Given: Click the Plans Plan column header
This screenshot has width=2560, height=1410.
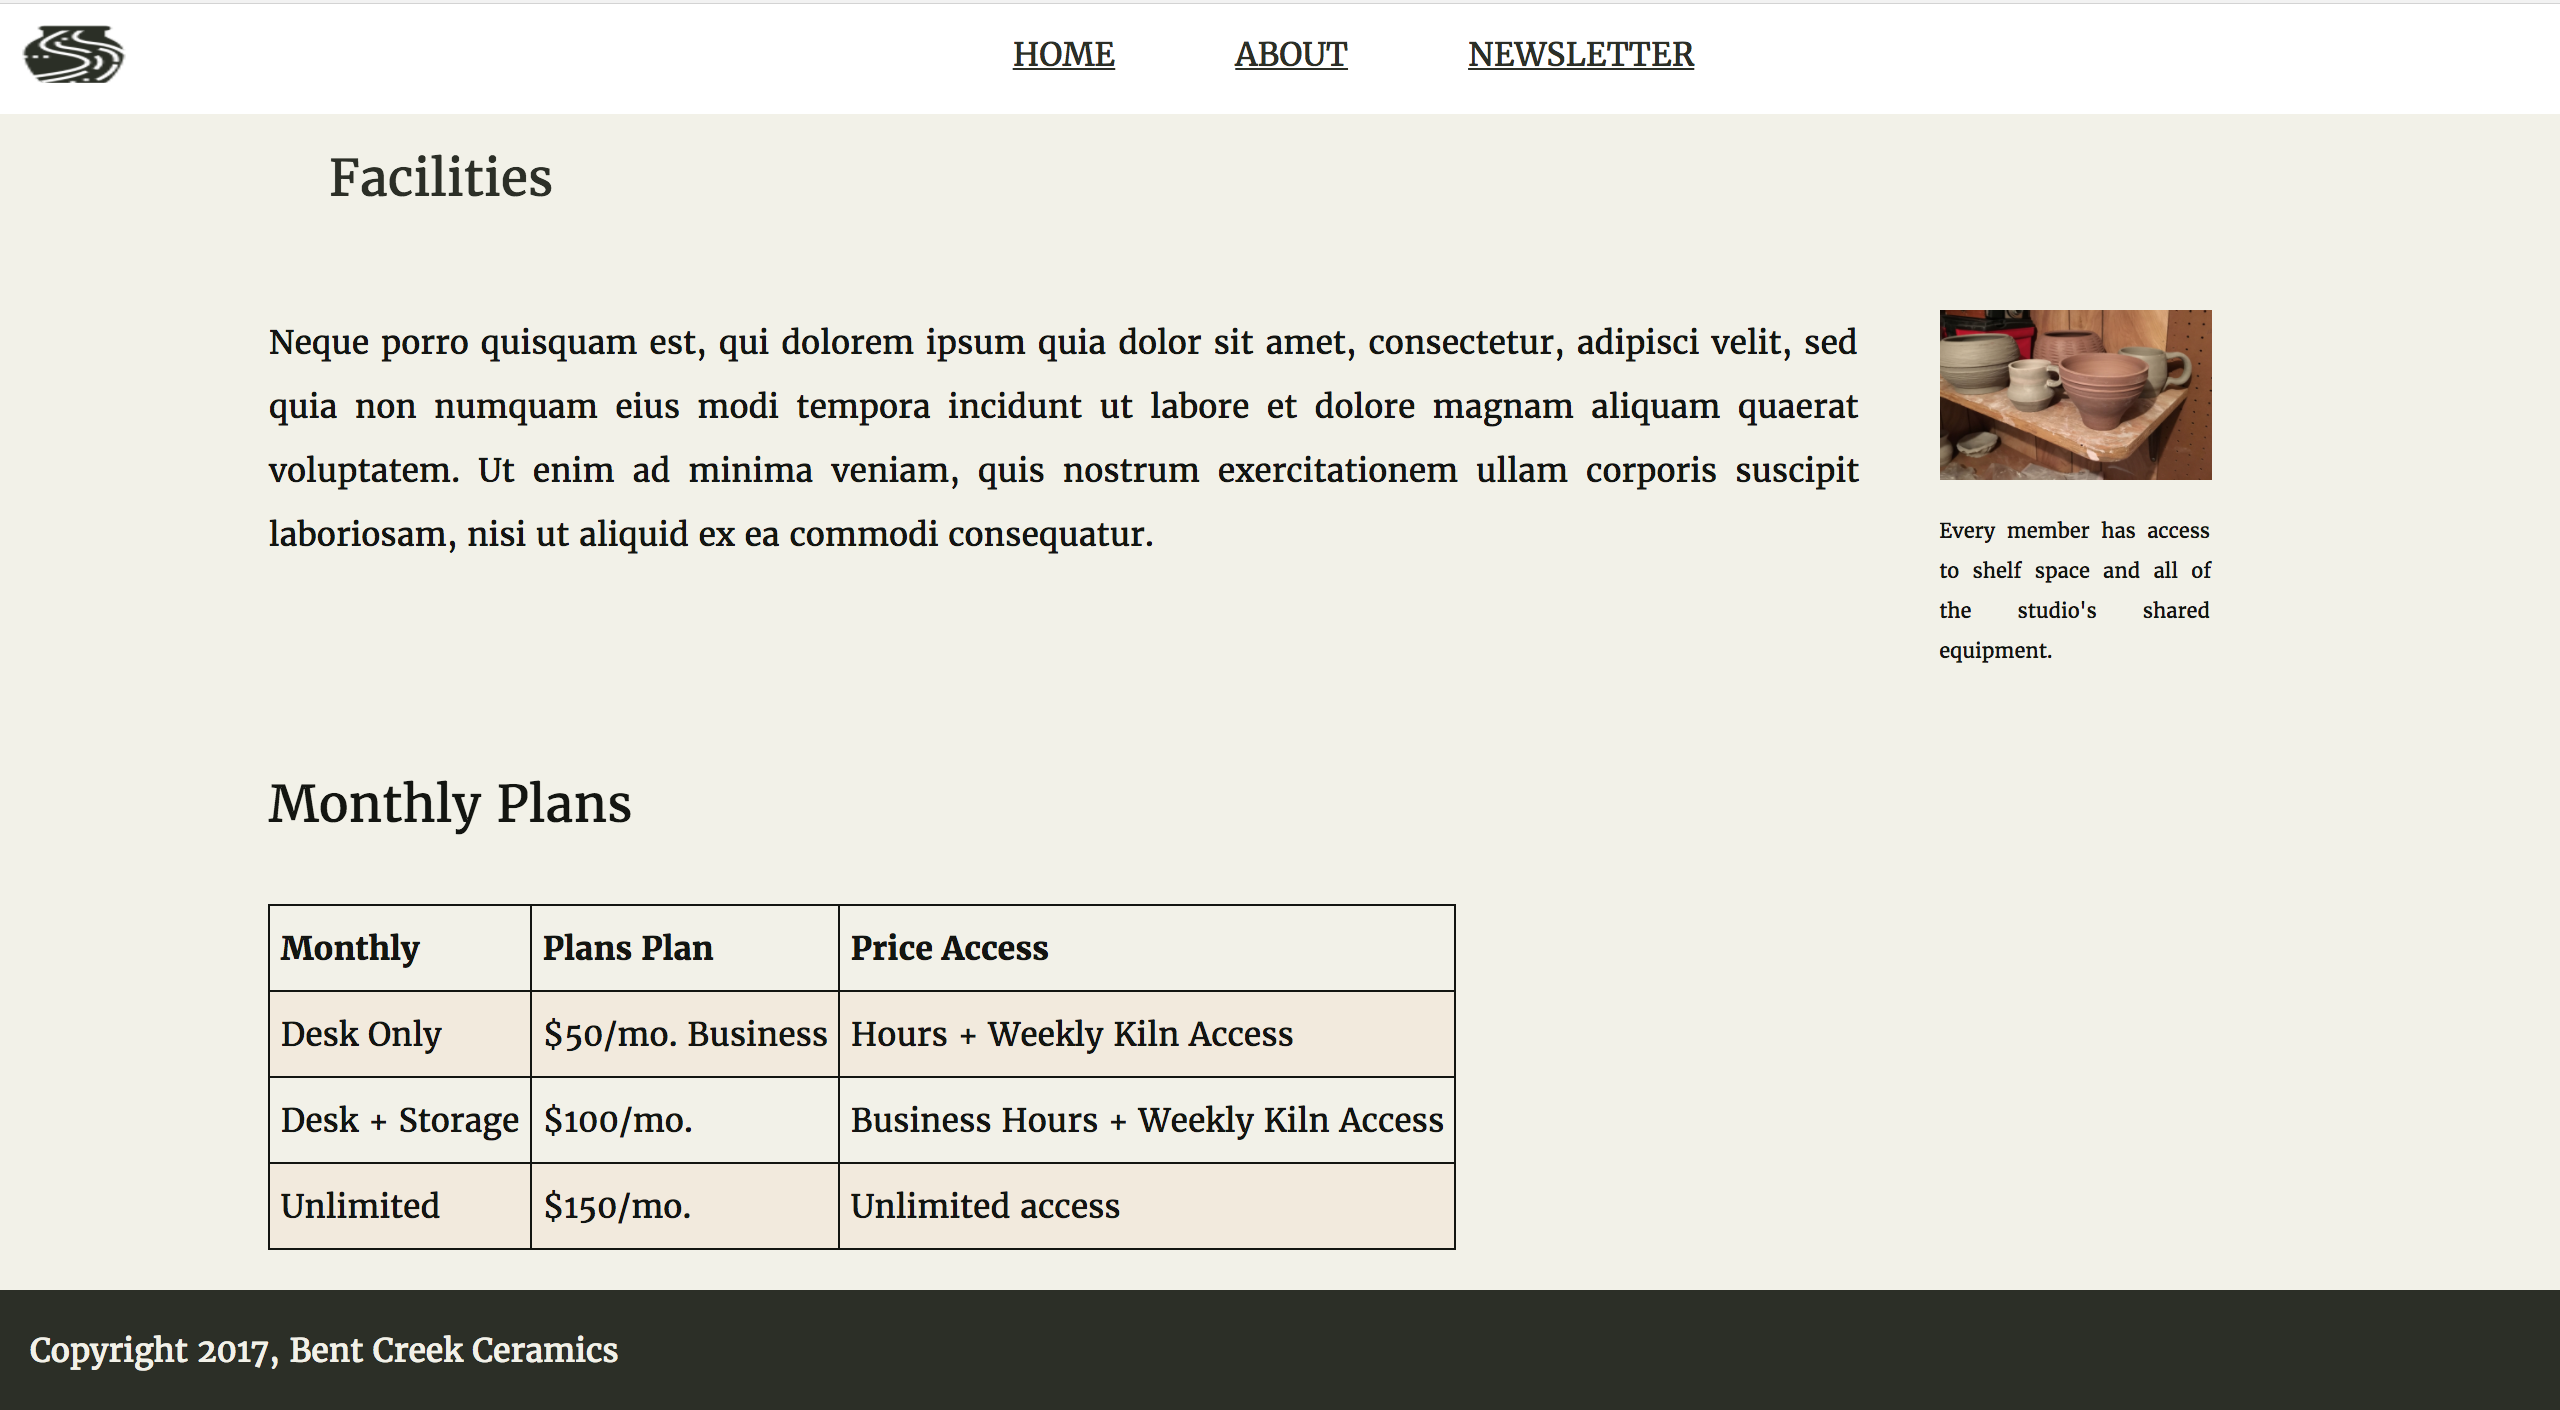Looking at the screenshot, I should tap(627, 947).
